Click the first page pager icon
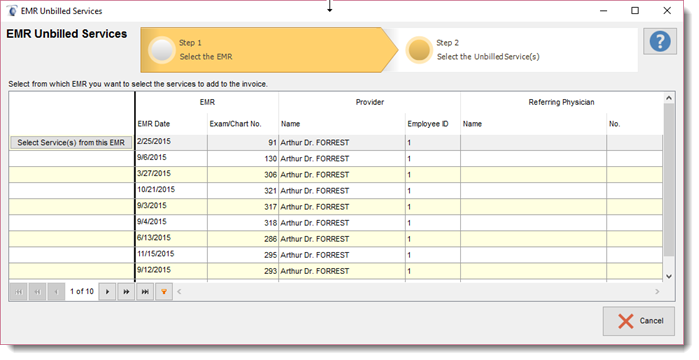The image size is (699, 360). tap(18, 292)
